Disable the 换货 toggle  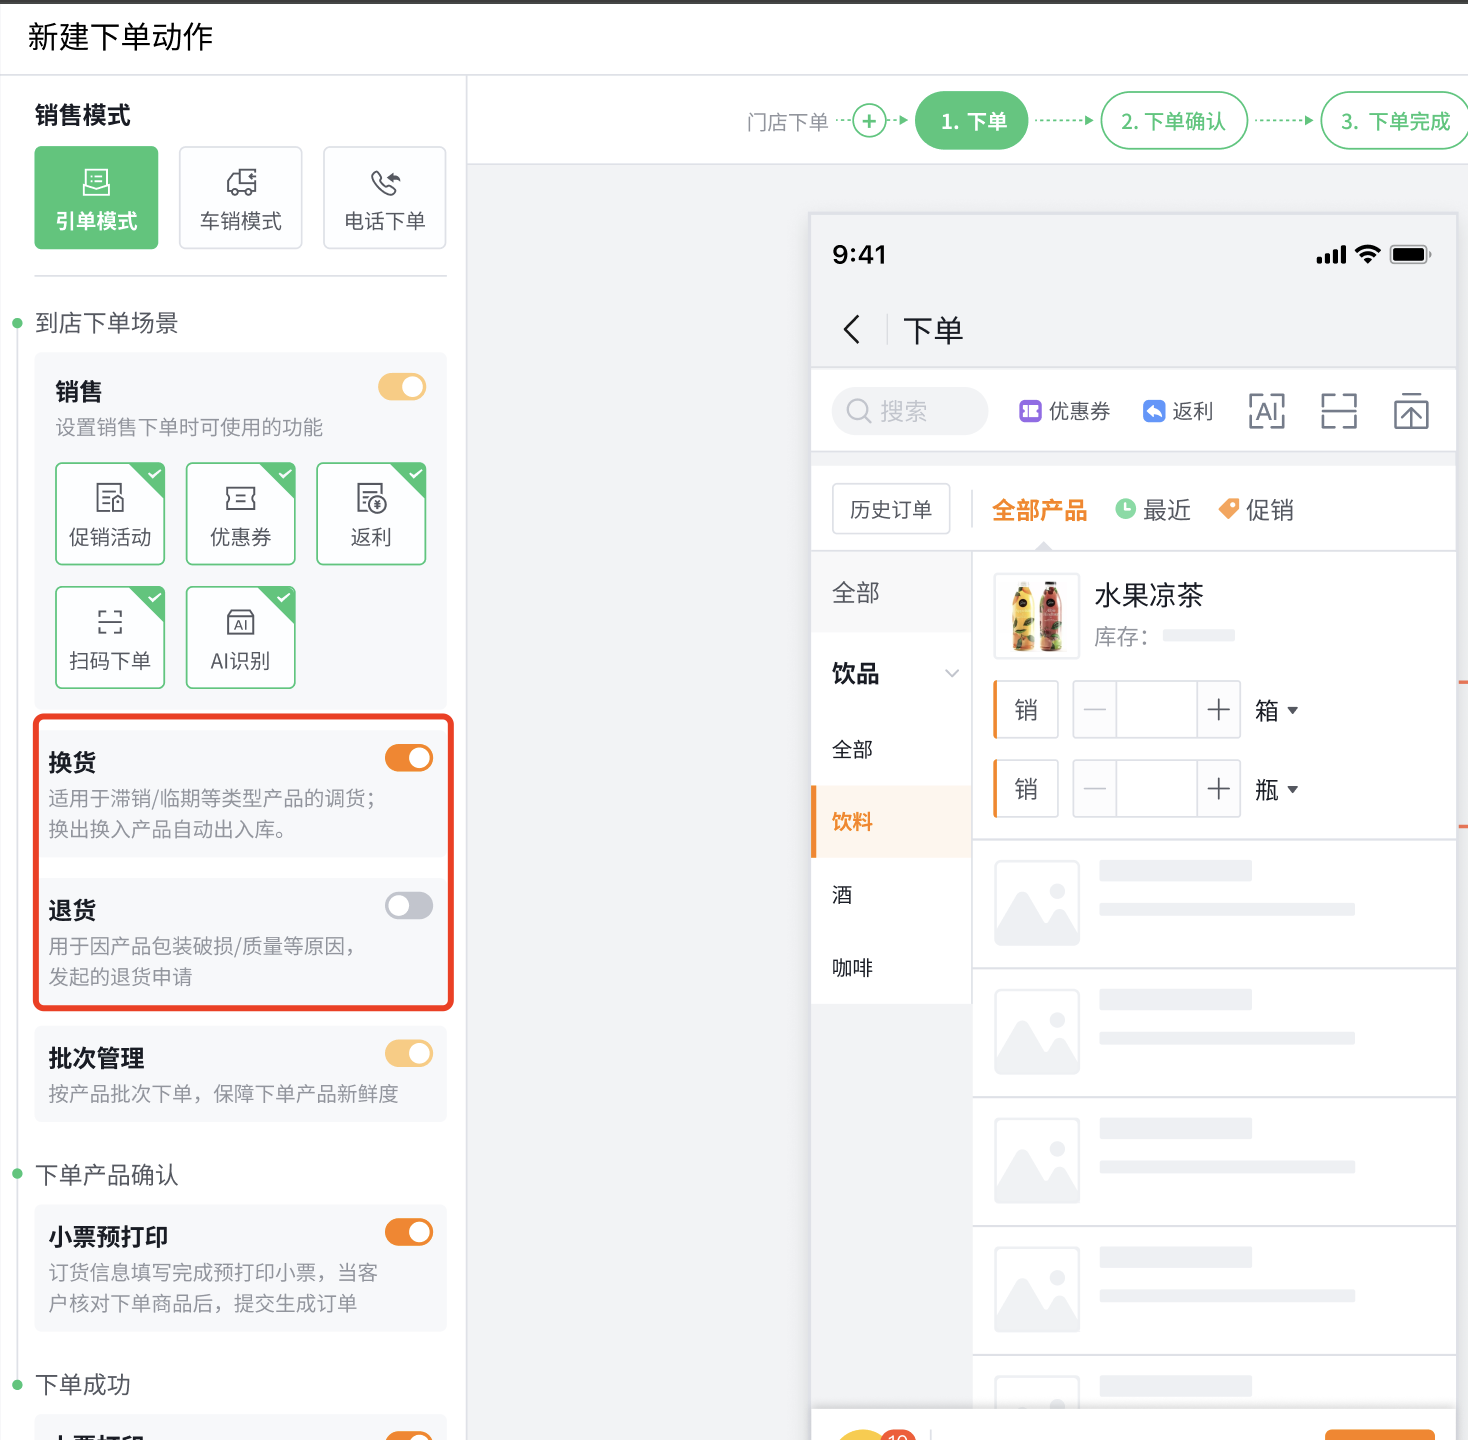[409, 757]
